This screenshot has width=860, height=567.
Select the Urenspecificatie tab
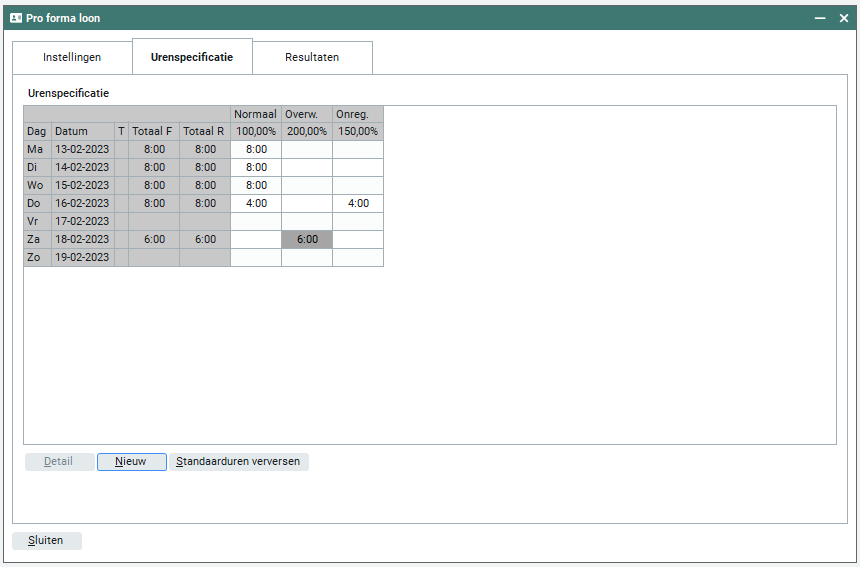click(192, 57)
